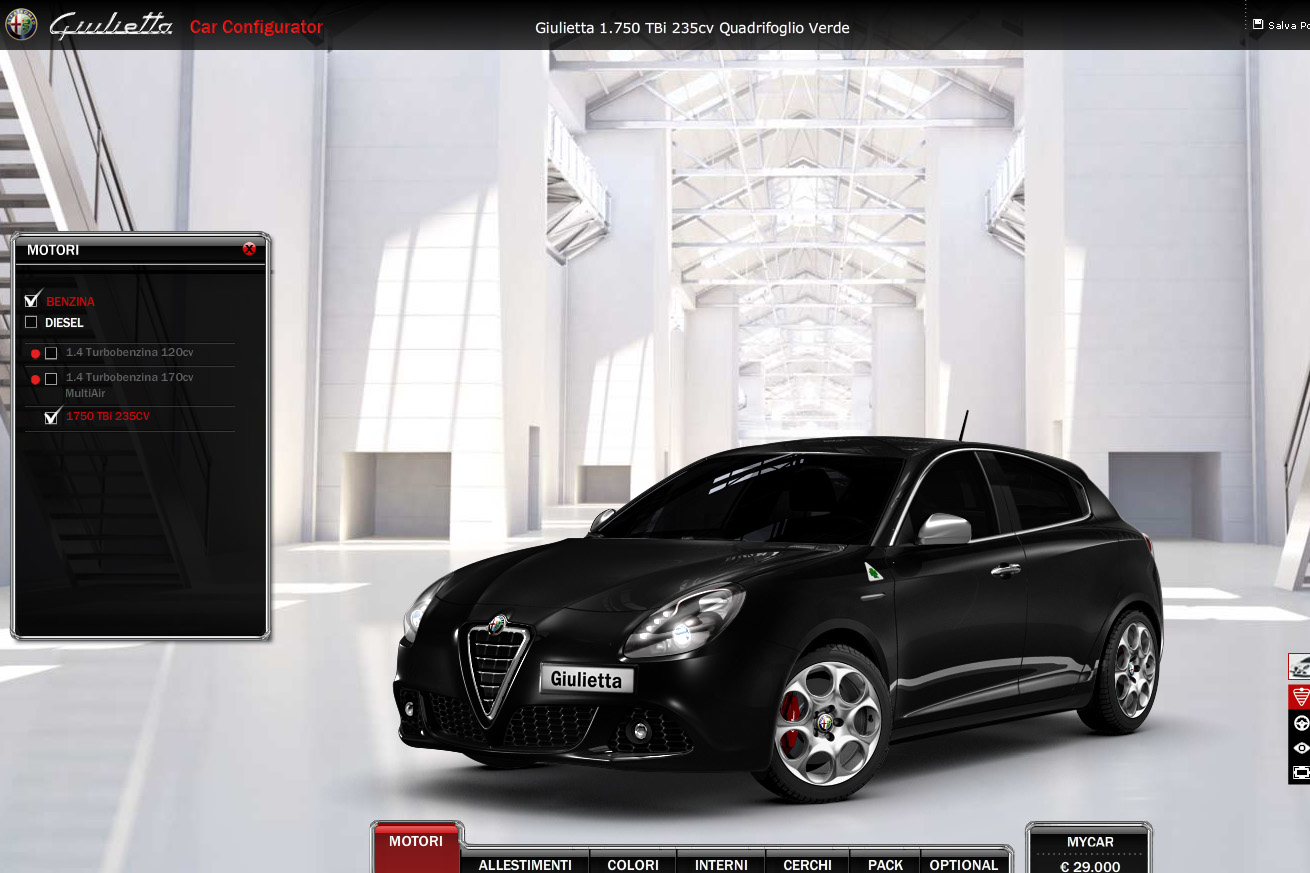
Task: Select the OPTIONAL tab
Action: click(x=963, y=864)
